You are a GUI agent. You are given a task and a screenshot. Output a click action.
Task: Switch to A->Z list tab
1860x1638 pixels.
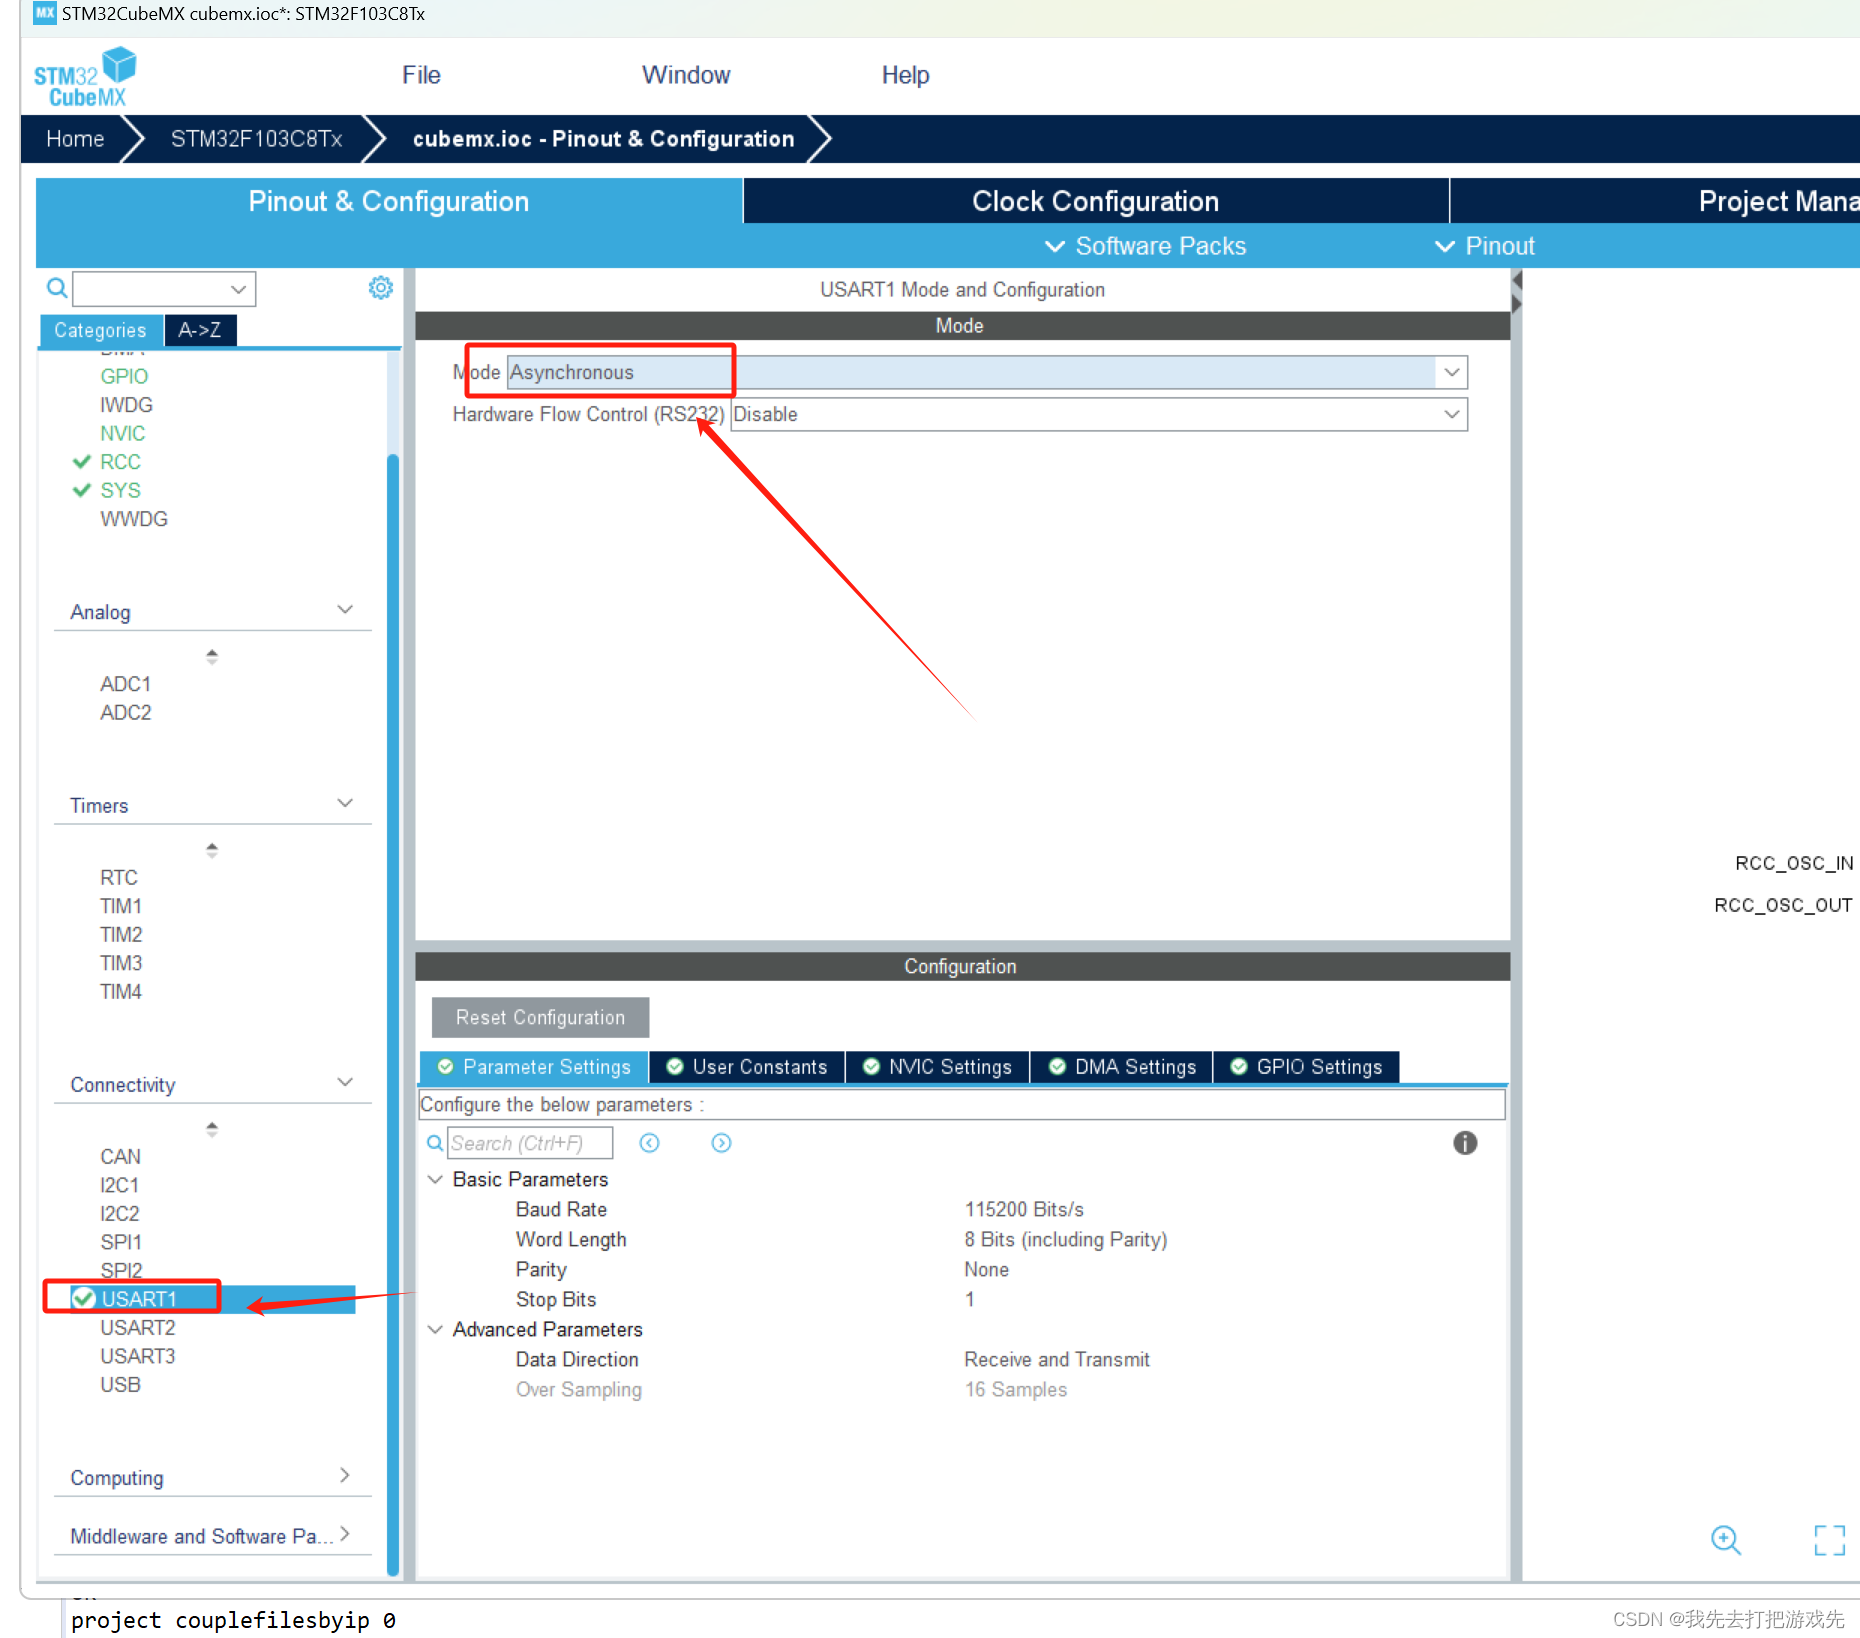click(x=200, y=330)
